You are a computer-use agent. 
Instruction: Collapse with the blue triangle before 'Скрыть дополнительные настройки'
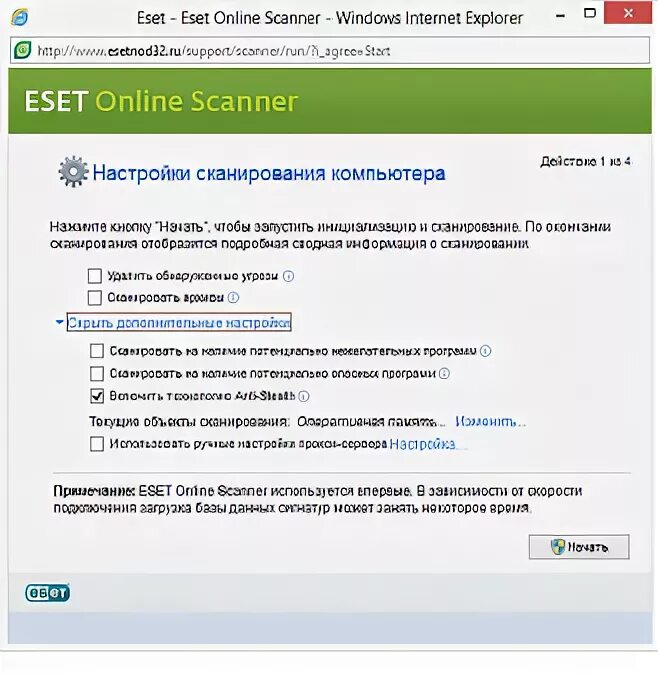click(x=60, y=322)
